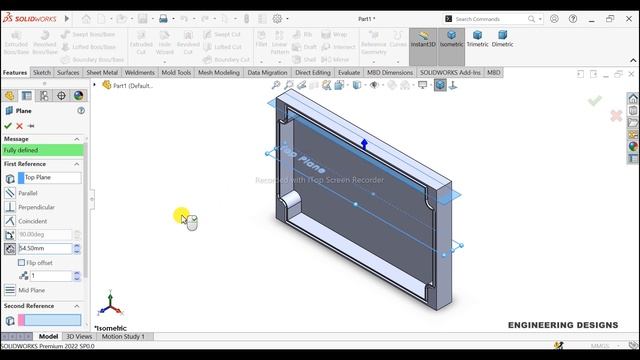This screenshot has width=640, height=360.
Task: Open the SolidWorks Help question icon
Action: pyautogui.click(x=573, y=19)
